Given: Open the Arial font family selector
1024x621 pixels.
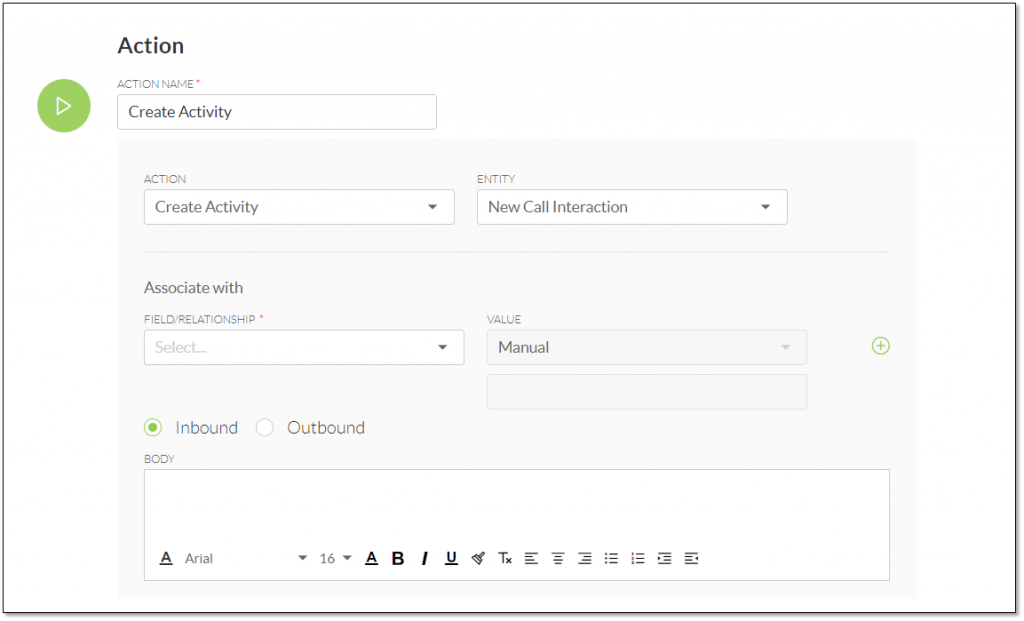Looking at the screenshot, I should click(240, 558).
